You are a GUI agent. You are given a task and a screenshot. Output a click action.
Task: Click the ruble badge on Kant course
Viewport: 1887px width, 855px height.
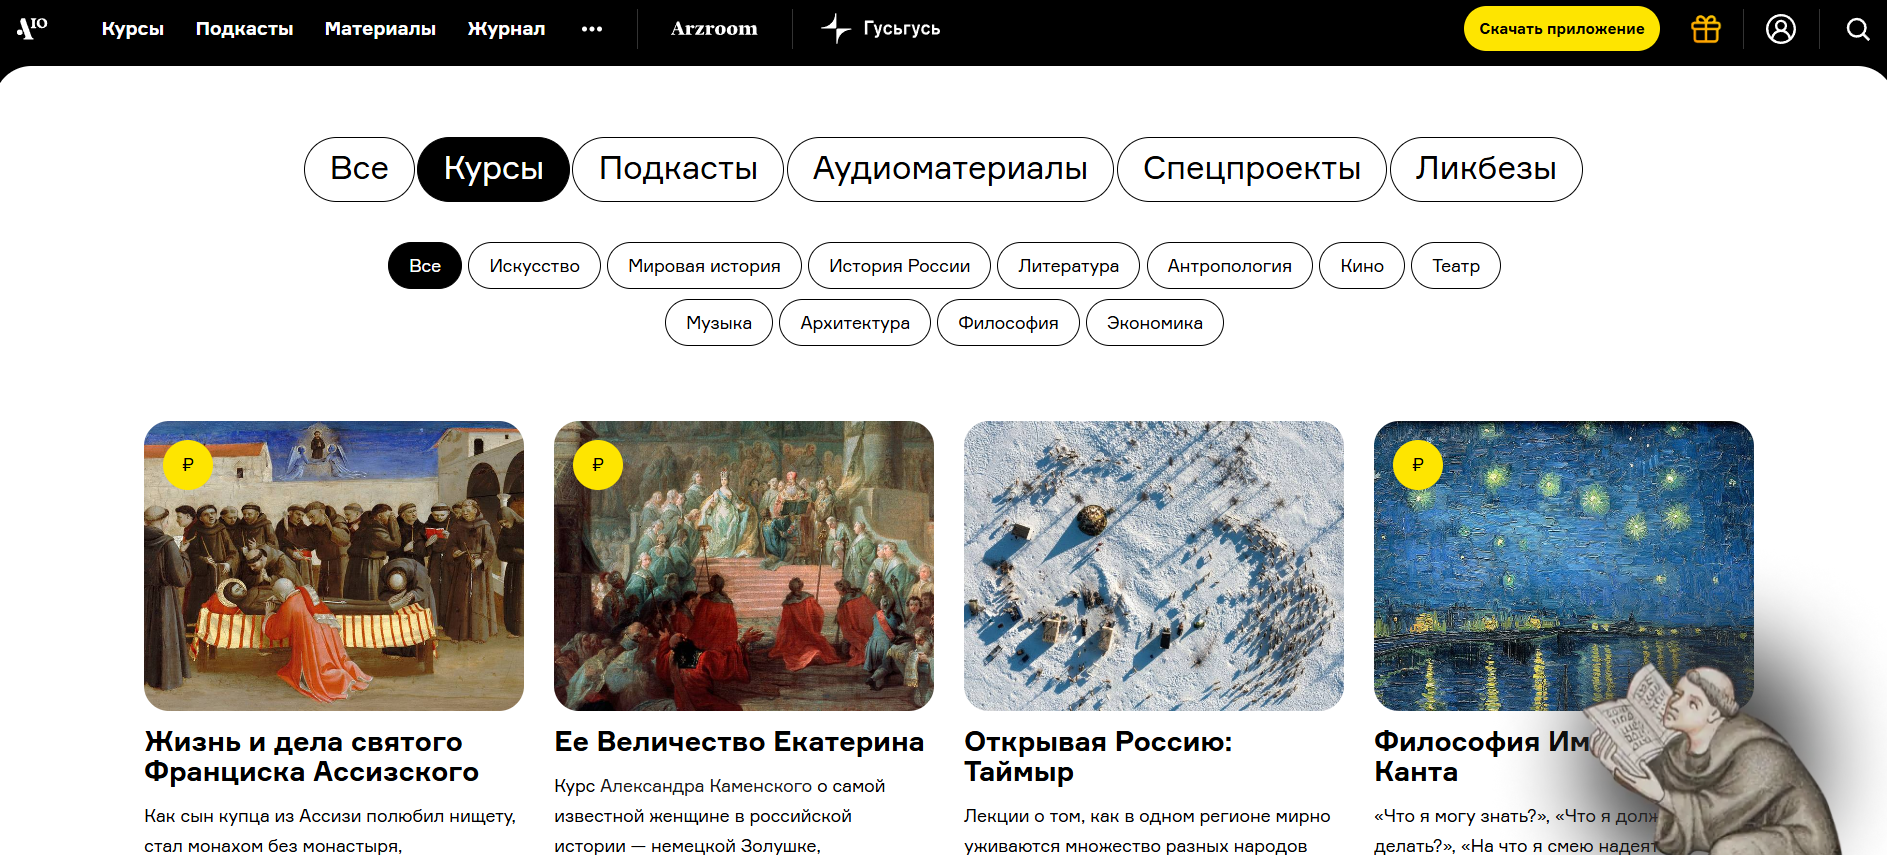coord(1418,465)
